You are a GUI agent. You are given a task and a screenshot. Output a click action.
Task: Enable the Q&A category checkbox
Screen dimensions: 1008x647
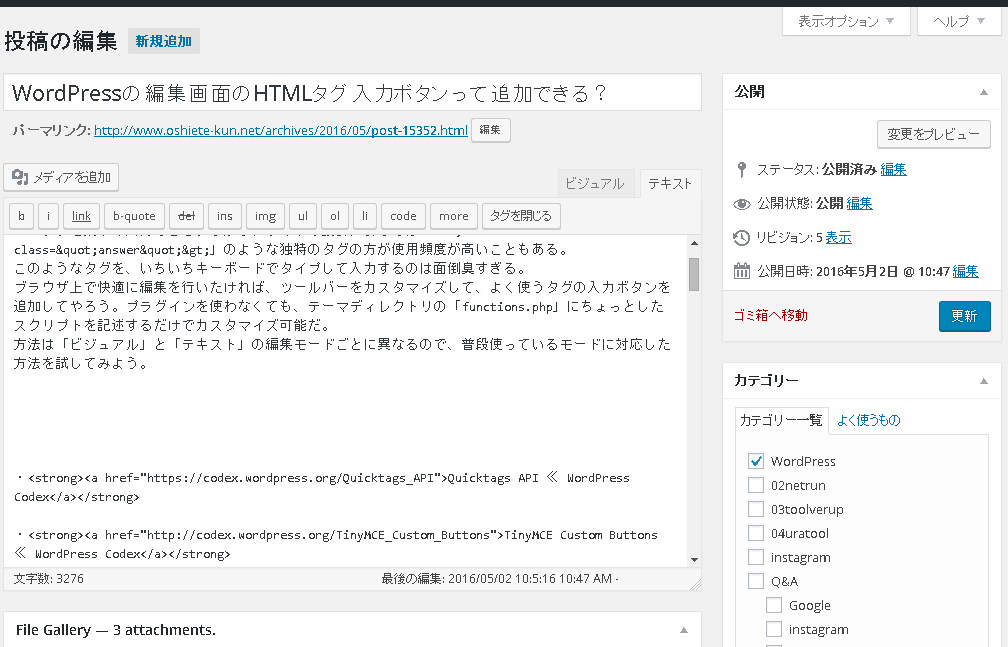(756, 581)
